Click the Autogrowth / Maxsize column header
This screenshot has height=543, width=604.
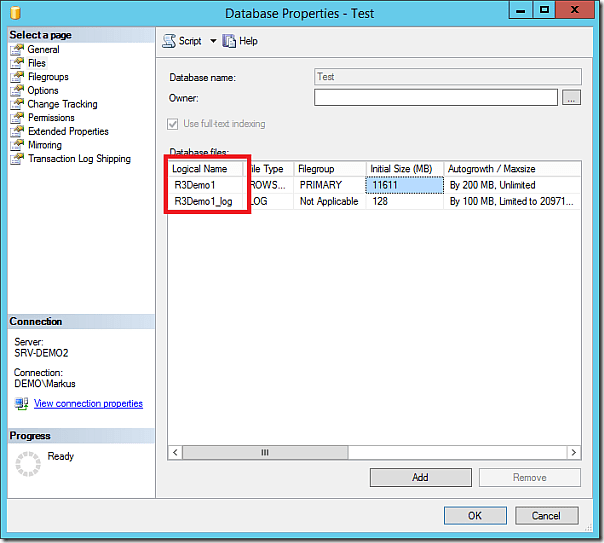512,169
